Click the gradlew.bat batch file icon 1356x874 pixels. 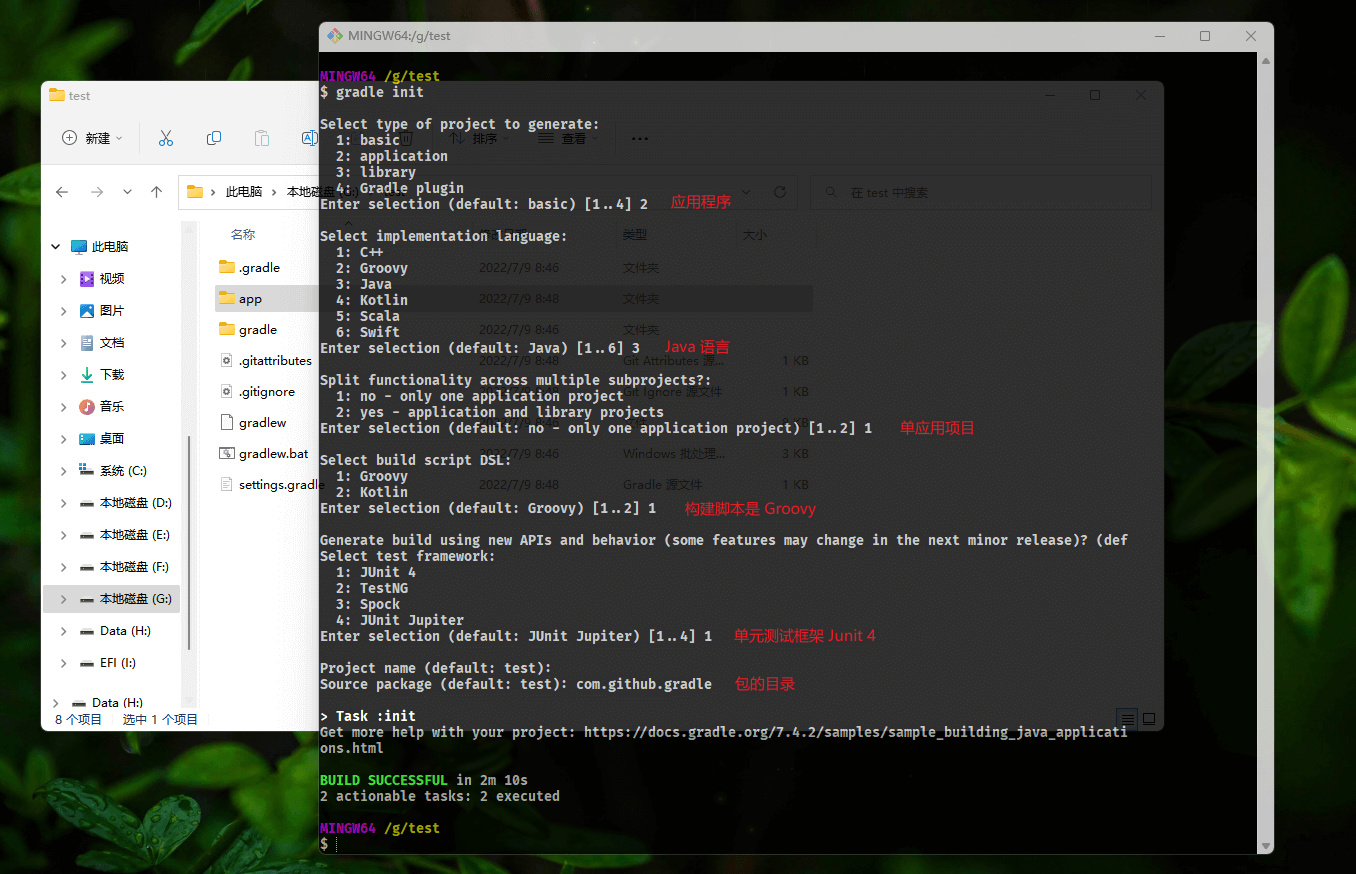[226, 454]
